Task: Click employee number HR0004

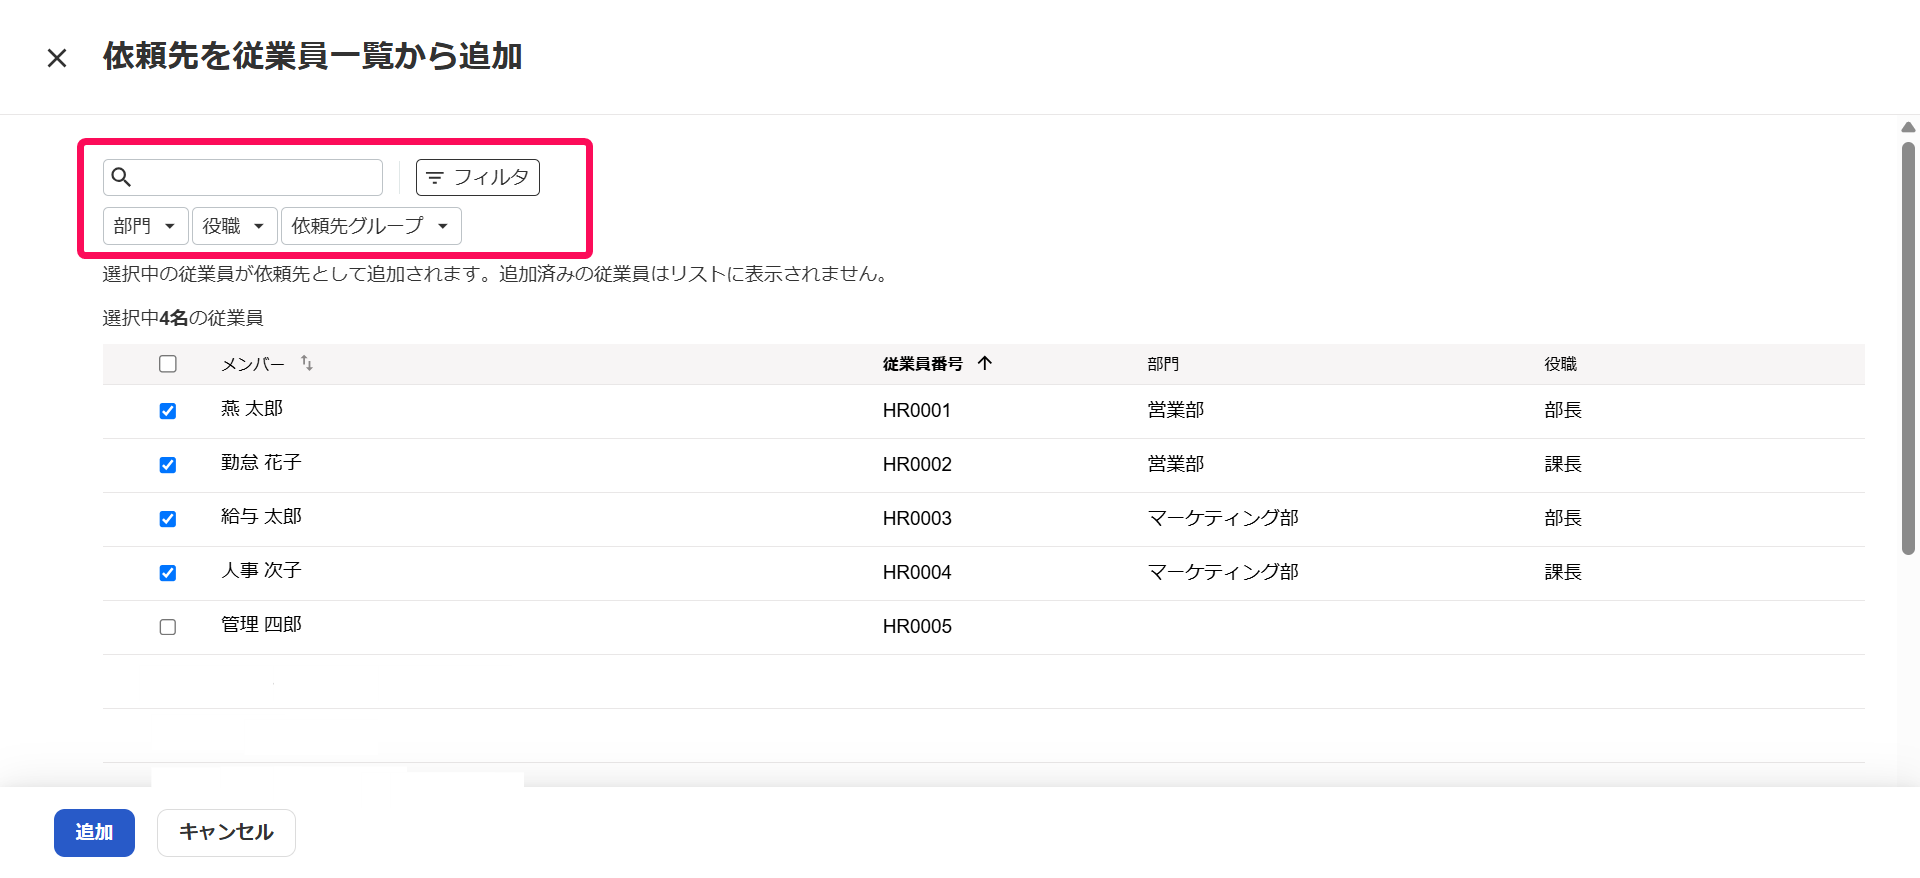Action: [x=917, y=573]
